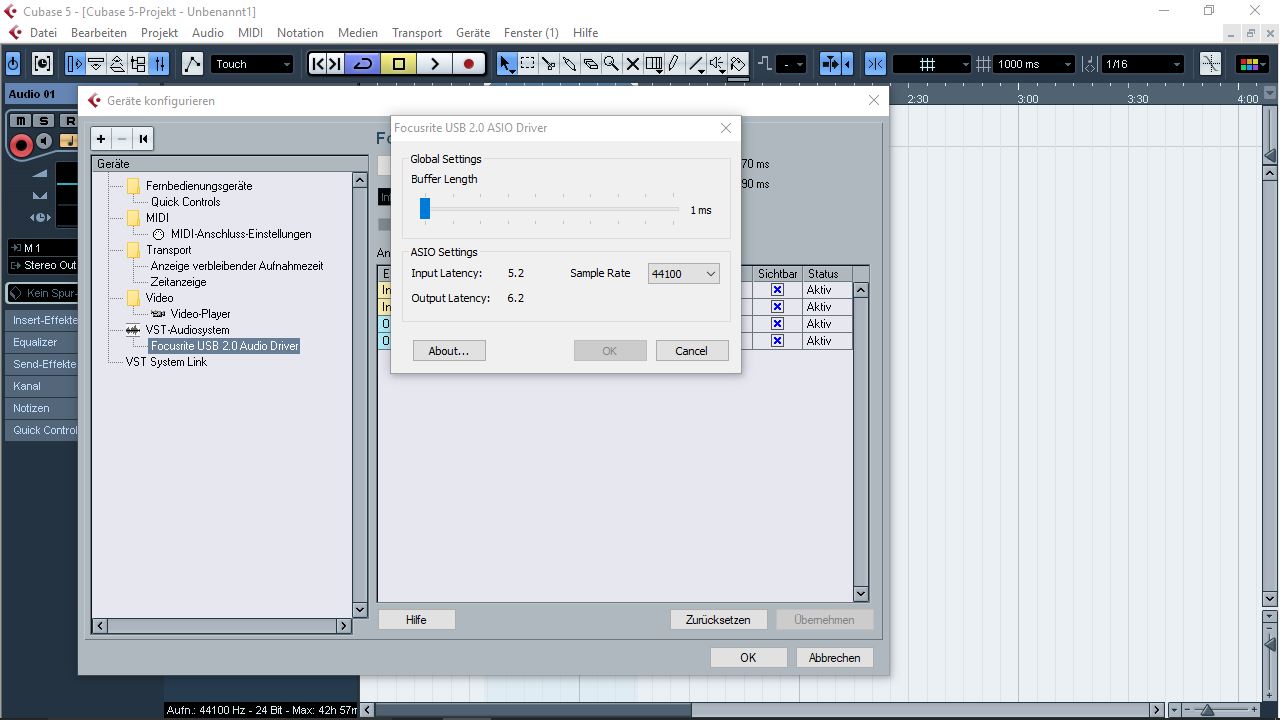Viewport: 1280px width, 720px height.
Task: Select the Split scissors tool
Action: pos(549,64)
